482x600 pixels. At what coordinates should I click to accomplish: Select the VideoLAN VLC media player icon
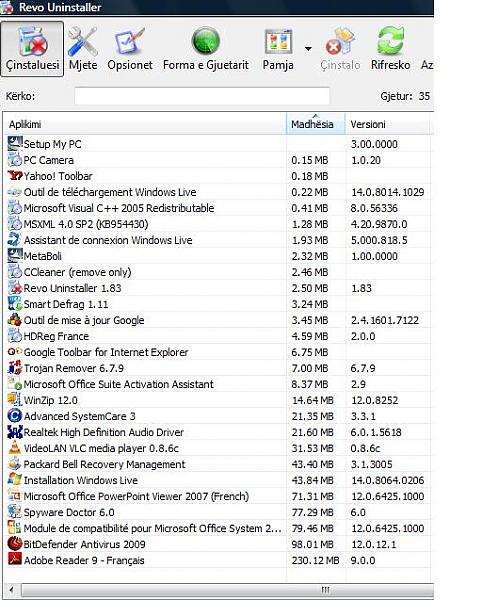point(15,448)
